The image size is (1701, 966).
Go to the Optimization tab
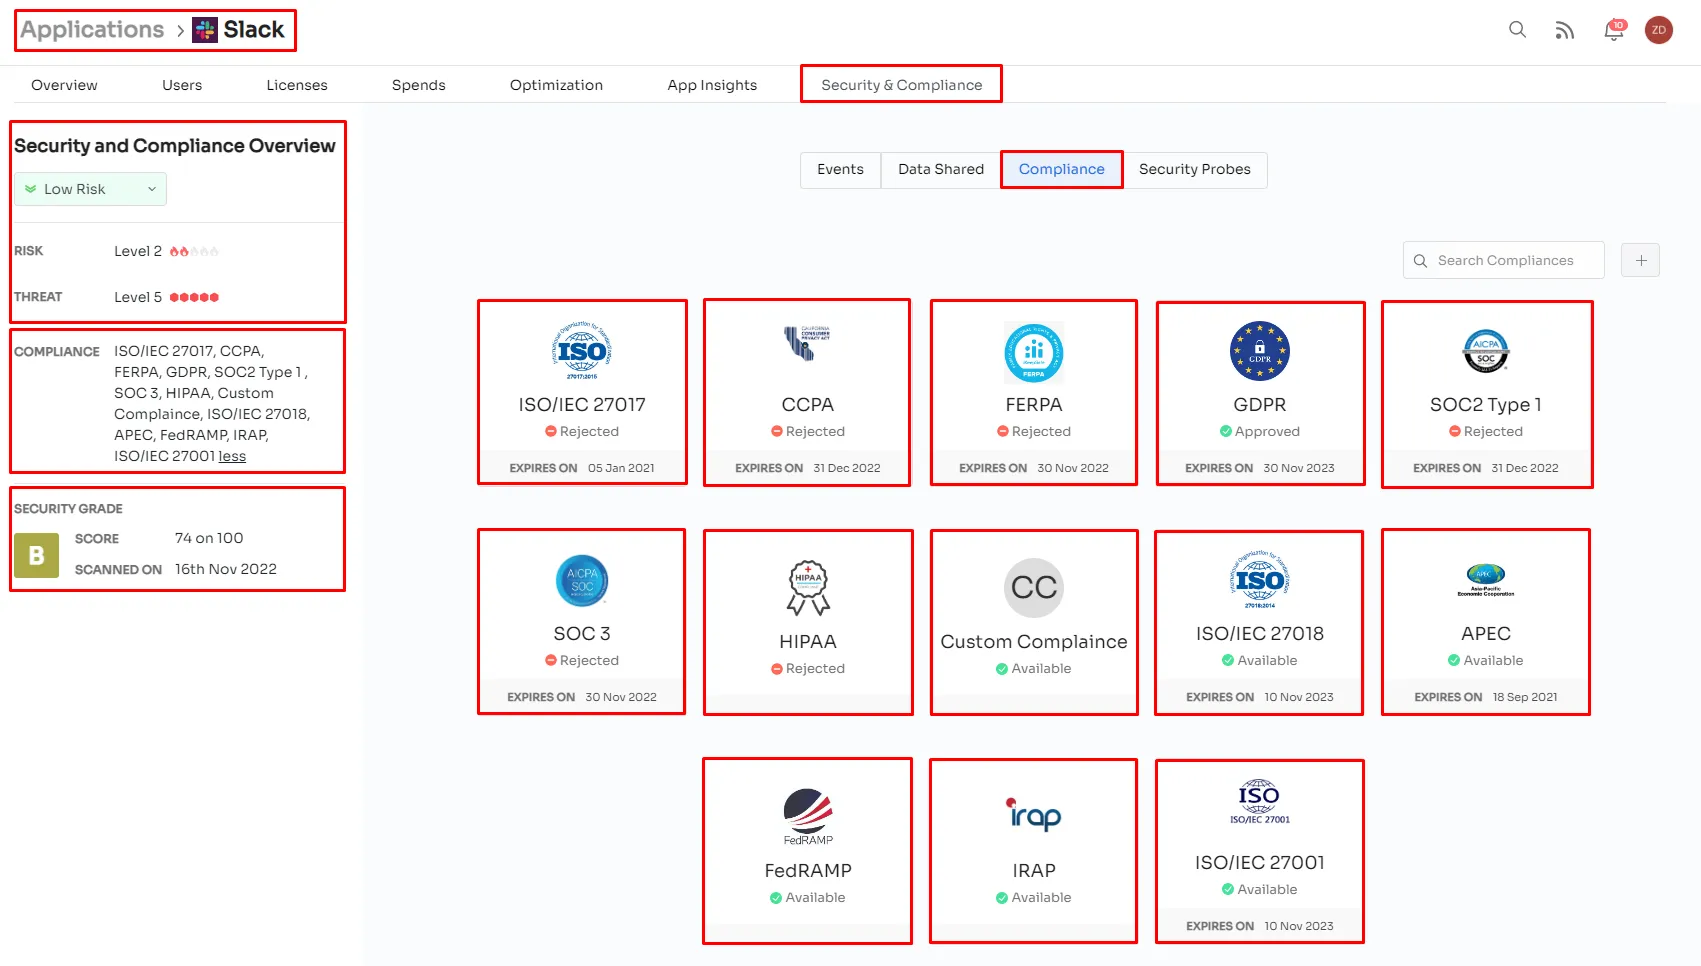pos(556,85)
